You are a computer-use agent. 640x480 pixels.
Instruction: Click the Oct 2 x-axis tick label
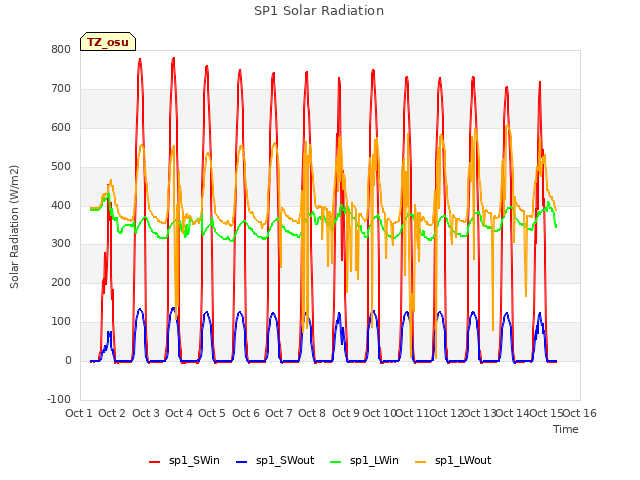[112, 413]
